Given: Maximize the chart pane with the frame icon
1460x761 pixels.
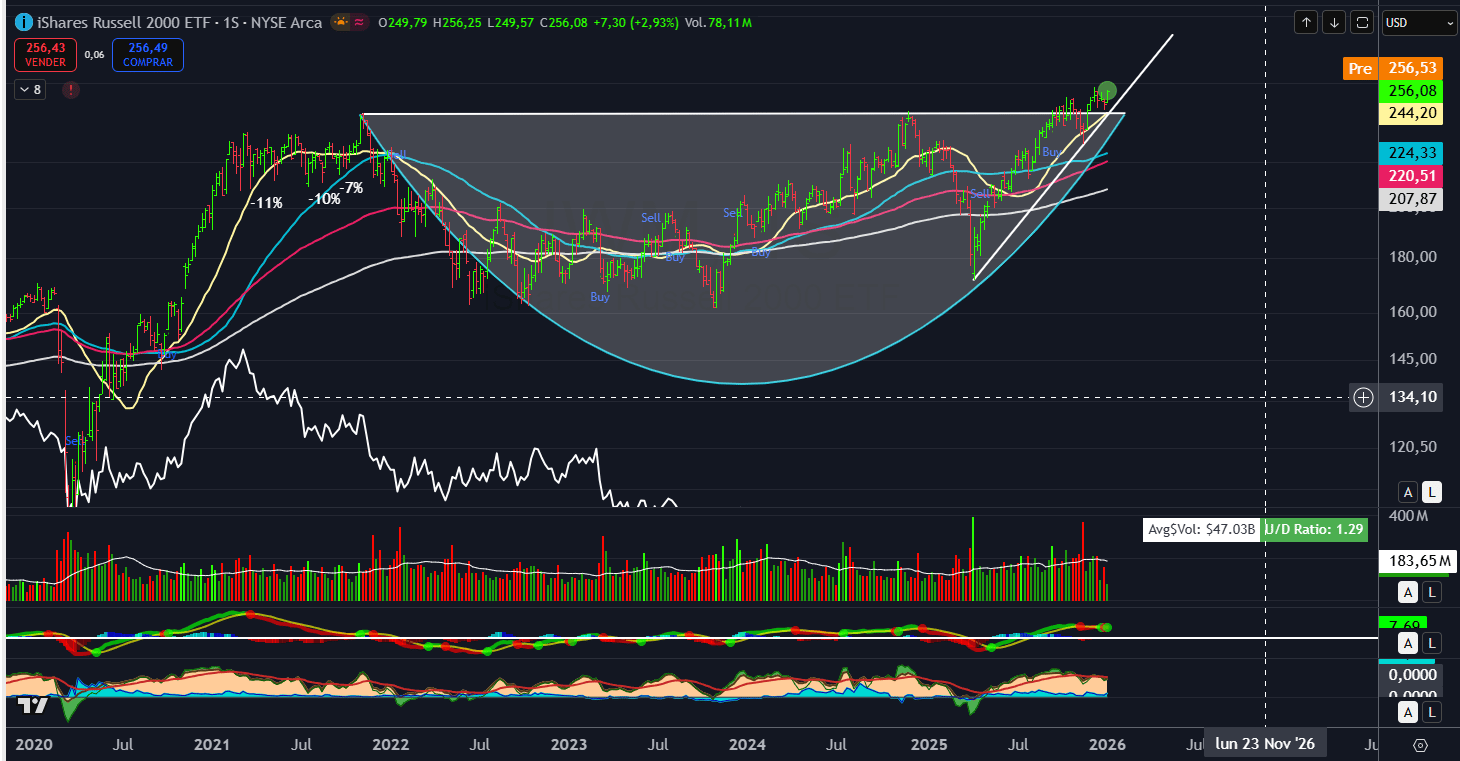Looking at the screenshot, I should (1361, 22).
